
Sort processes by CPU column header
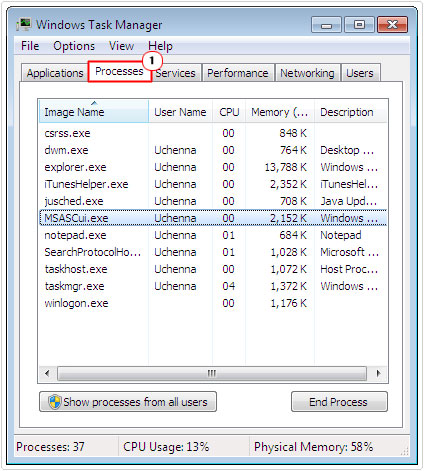point(229,112)
